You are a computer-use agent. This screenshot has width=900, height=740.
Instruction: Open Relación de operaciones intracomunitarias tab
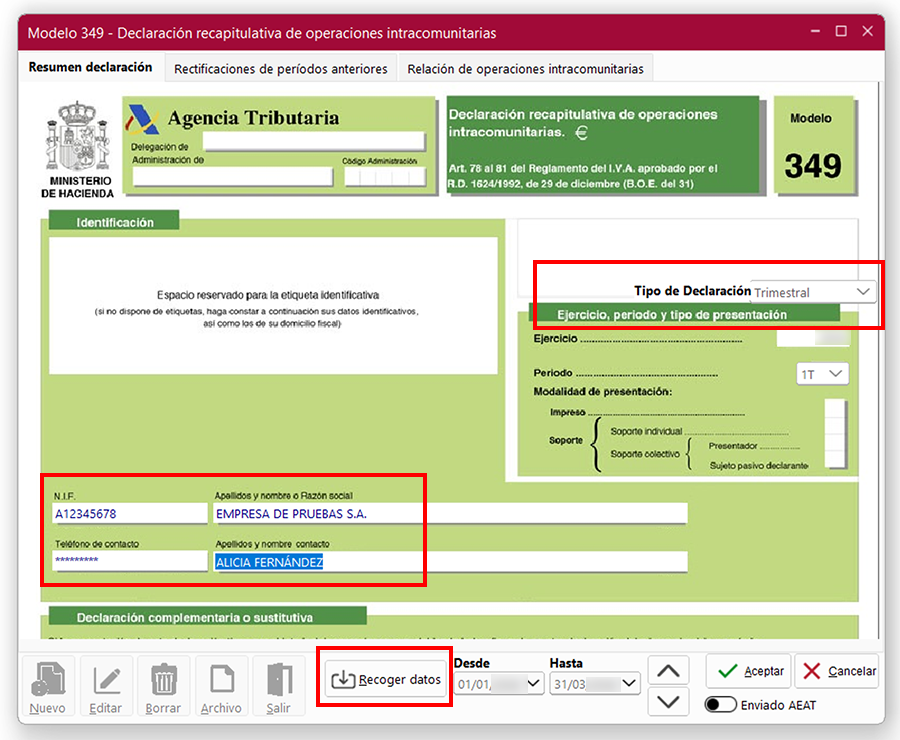[x=525, y=69]
